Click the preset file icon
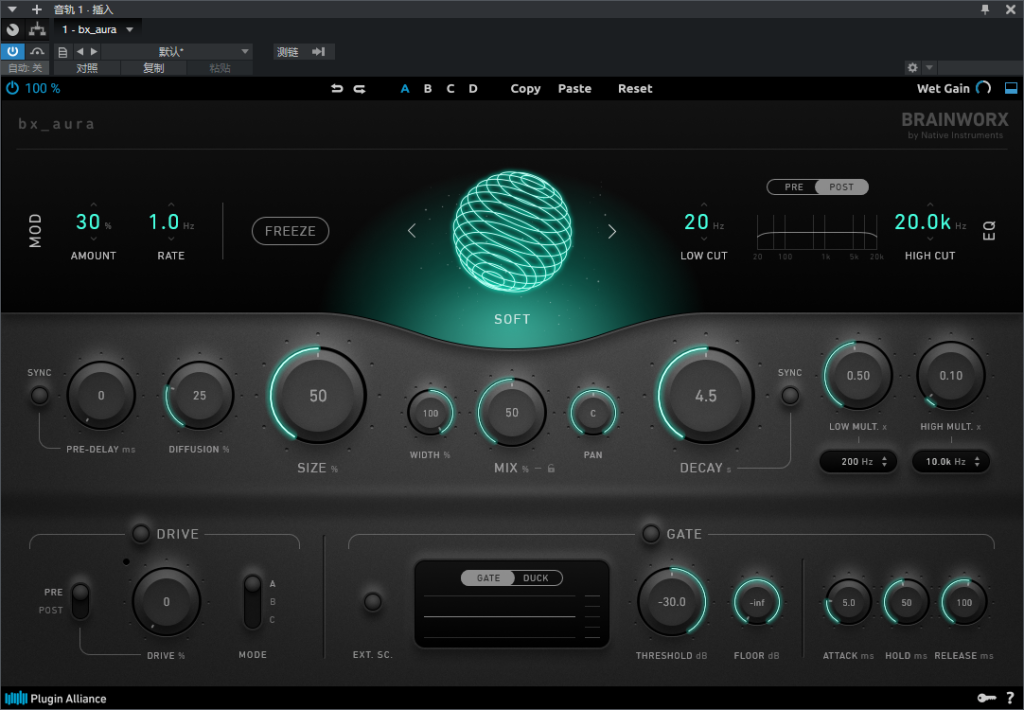The width and height of the screenshot is (1024, 710). coord(63,52)
